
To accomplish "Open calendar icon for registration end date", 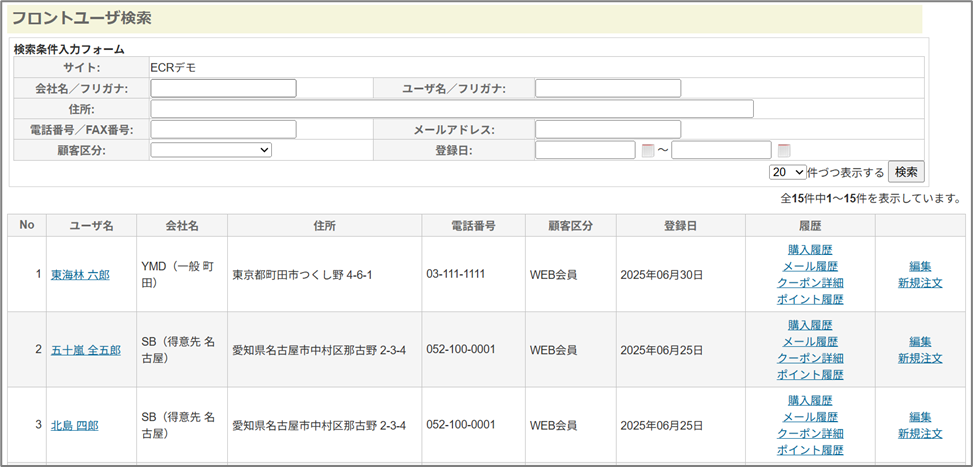I will [x=784, y=151].
